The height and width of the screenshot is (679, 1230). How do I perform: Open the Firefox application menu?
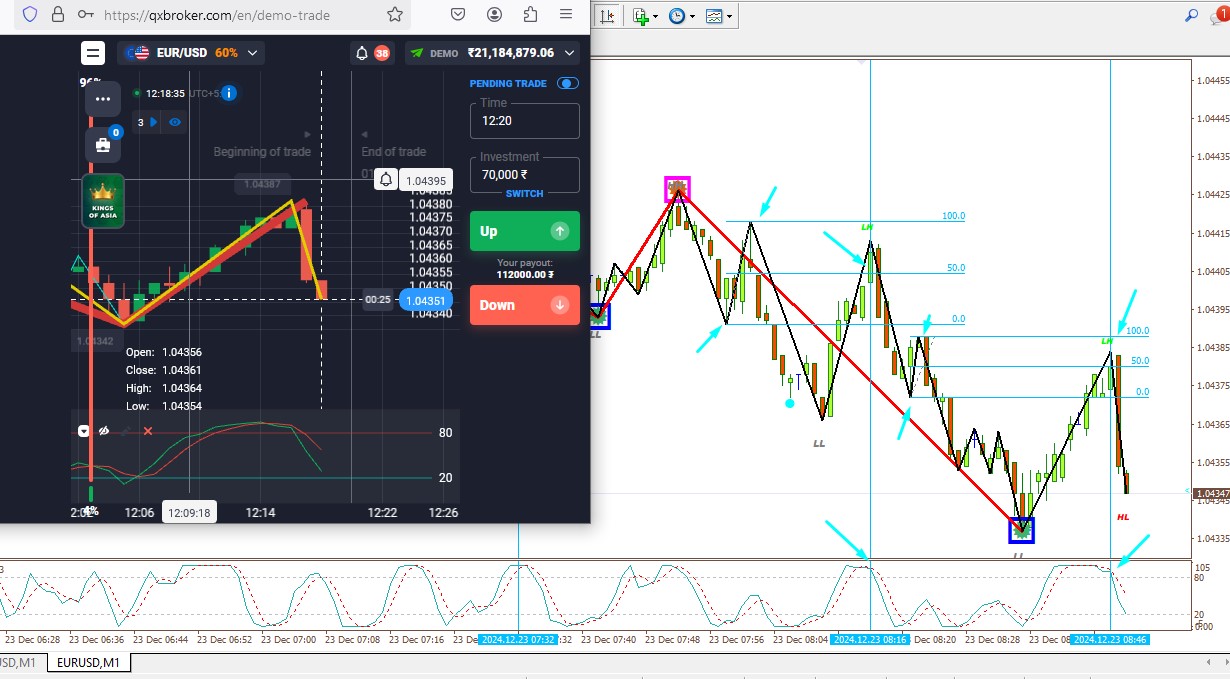coord(567,15)
